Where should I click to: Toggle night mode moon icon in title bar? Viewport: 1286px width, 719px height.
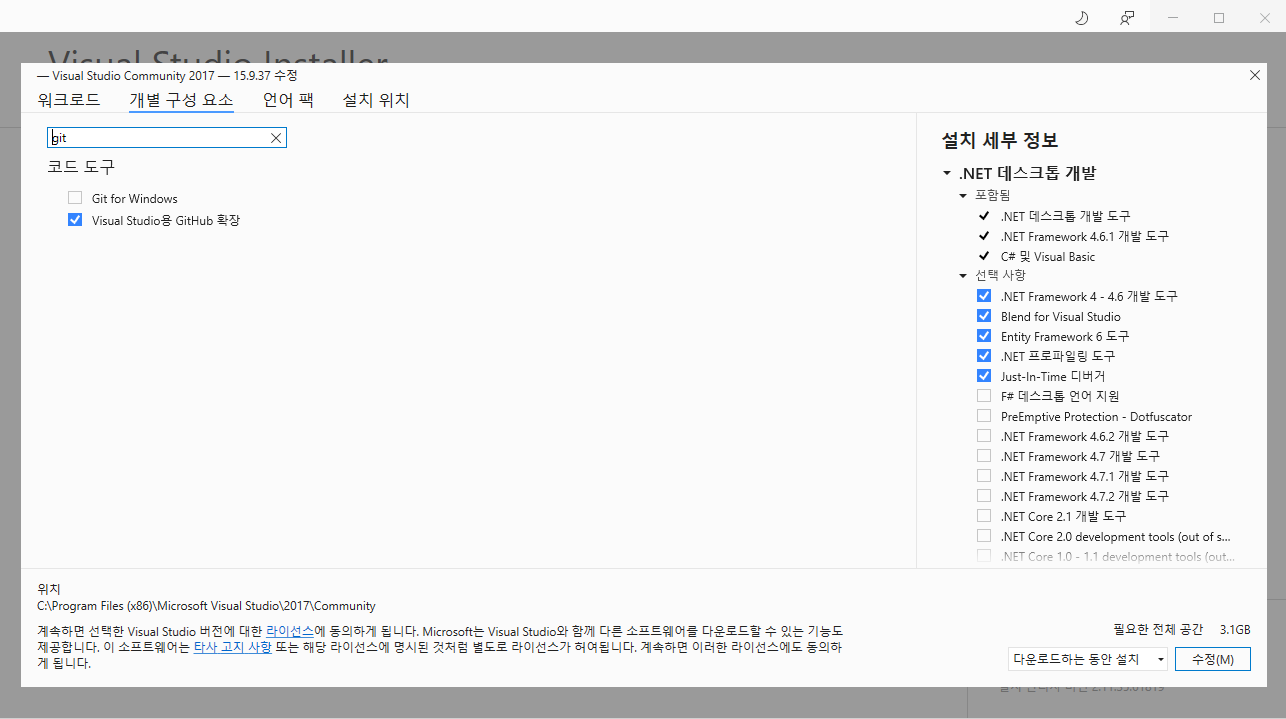(x=1081, y=17)
